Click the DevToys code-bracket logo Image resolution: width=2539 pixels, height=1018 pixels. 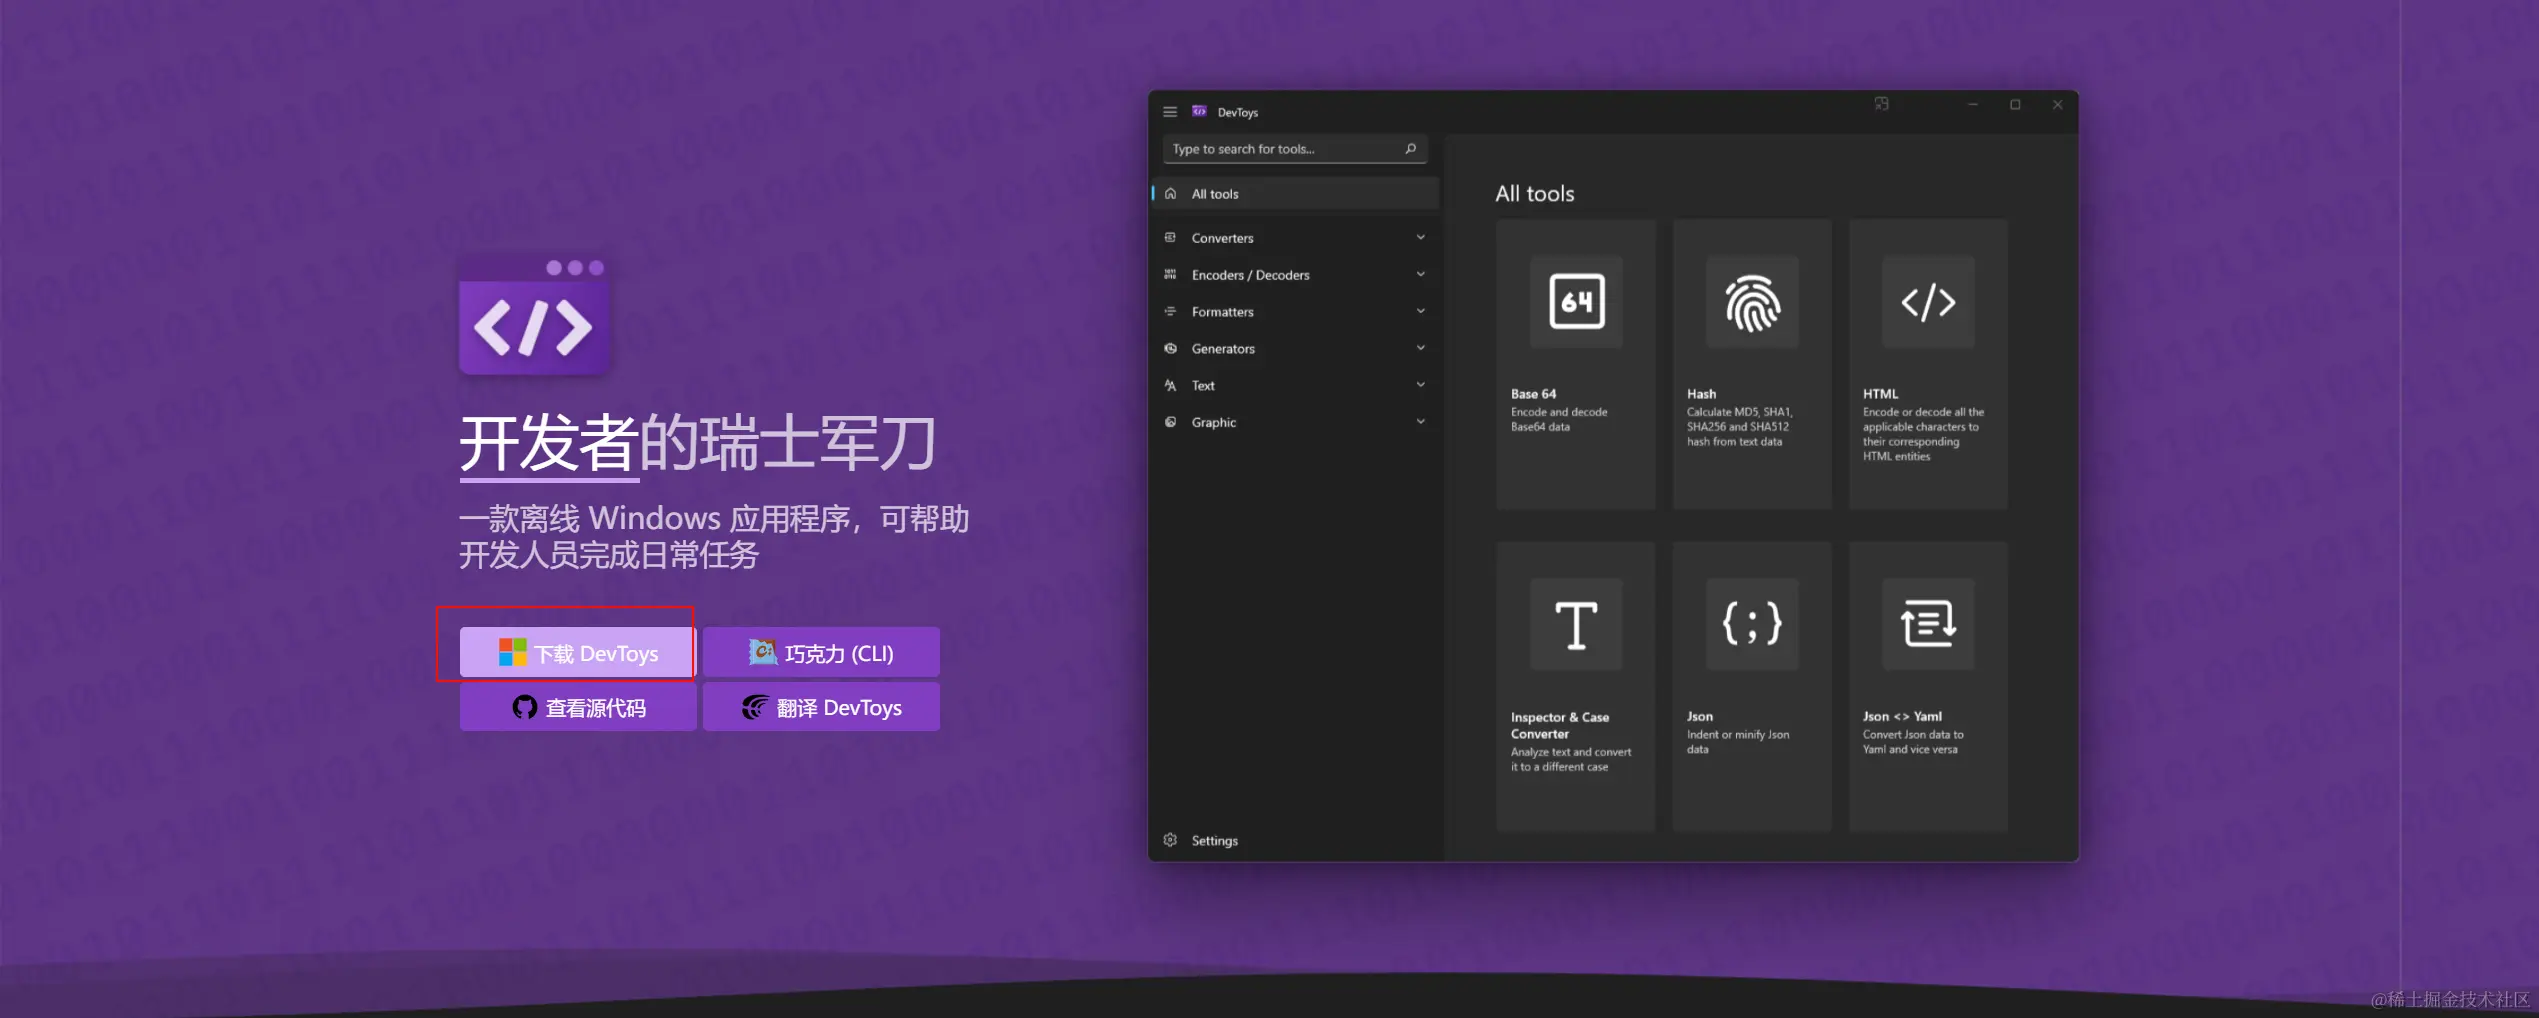click(x=534, y=316)
